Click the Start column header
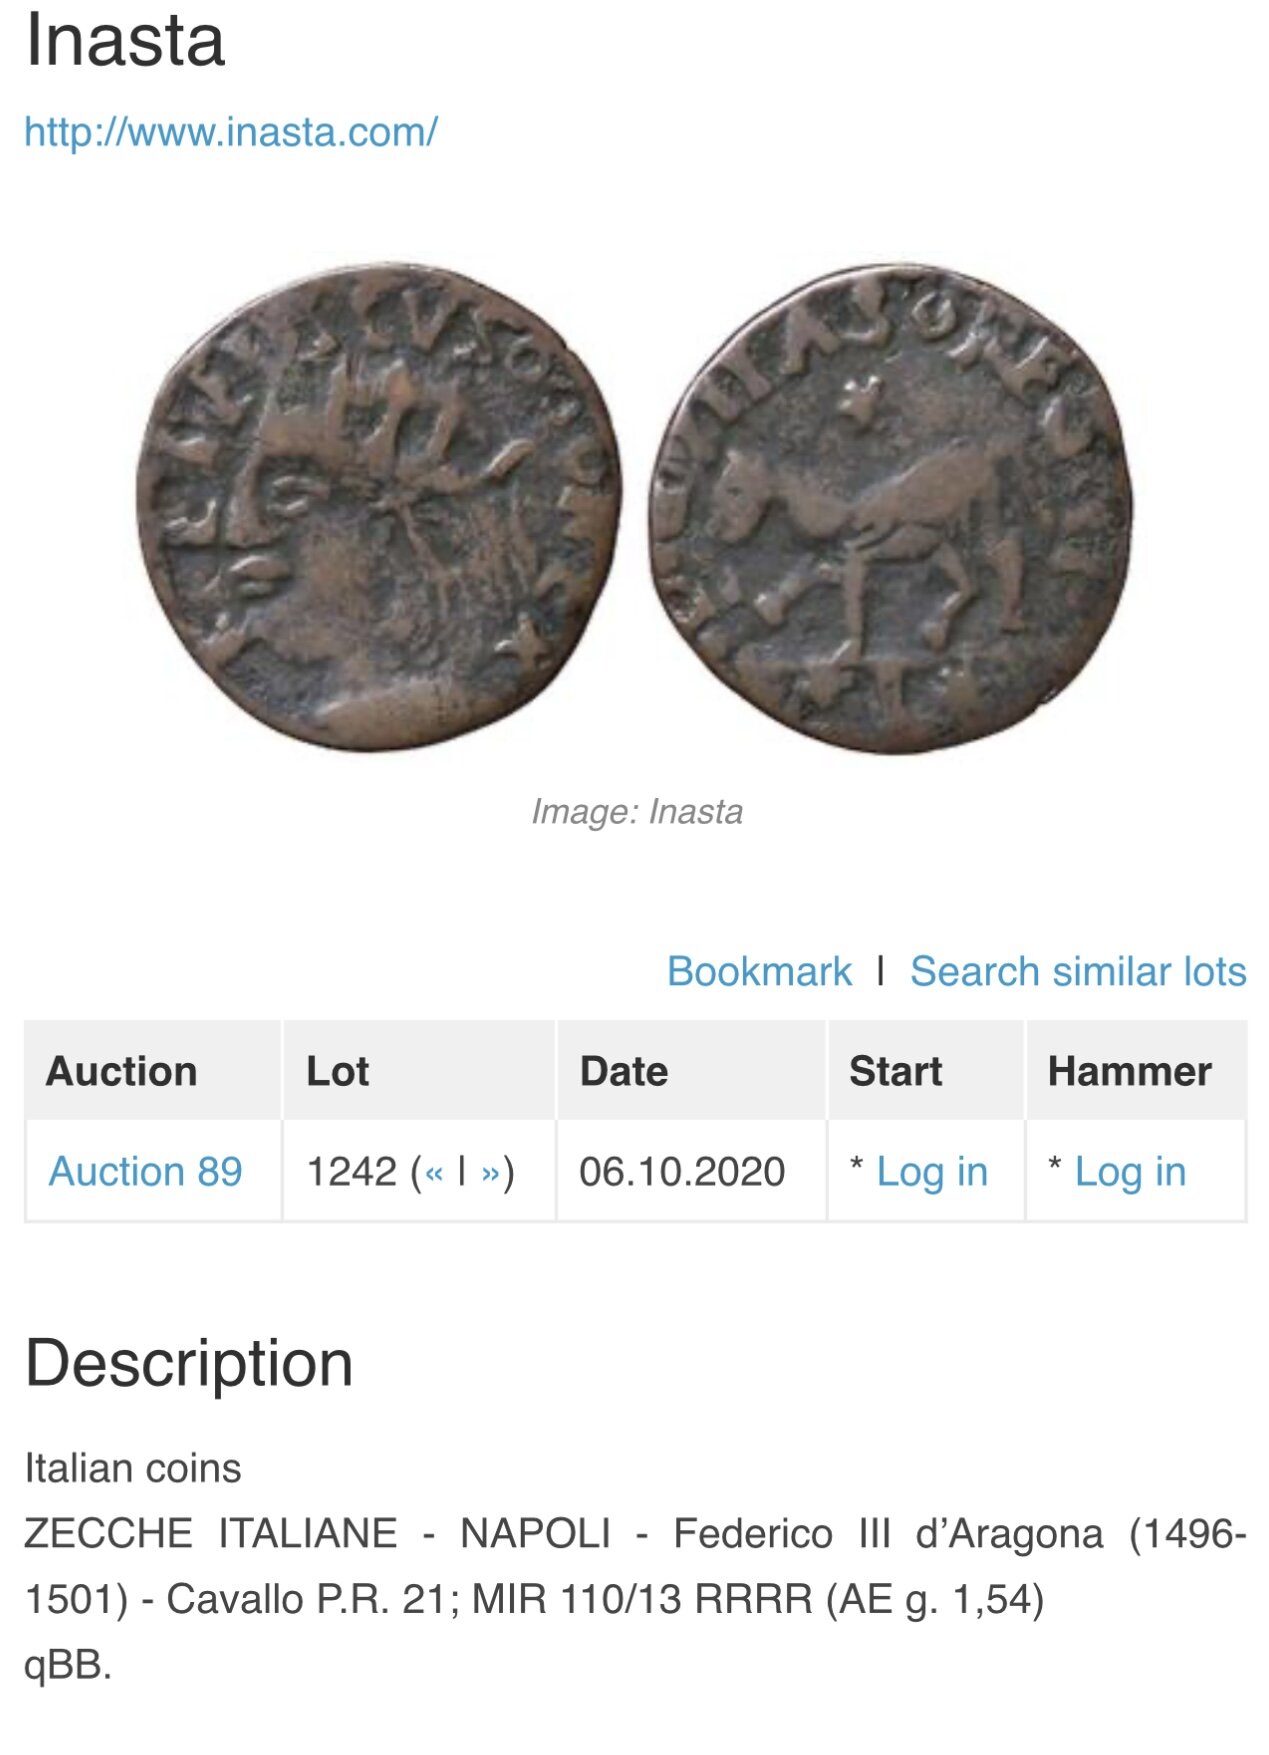The width and height of the screenshot is (1269, 1755). tap(896, 1071)
